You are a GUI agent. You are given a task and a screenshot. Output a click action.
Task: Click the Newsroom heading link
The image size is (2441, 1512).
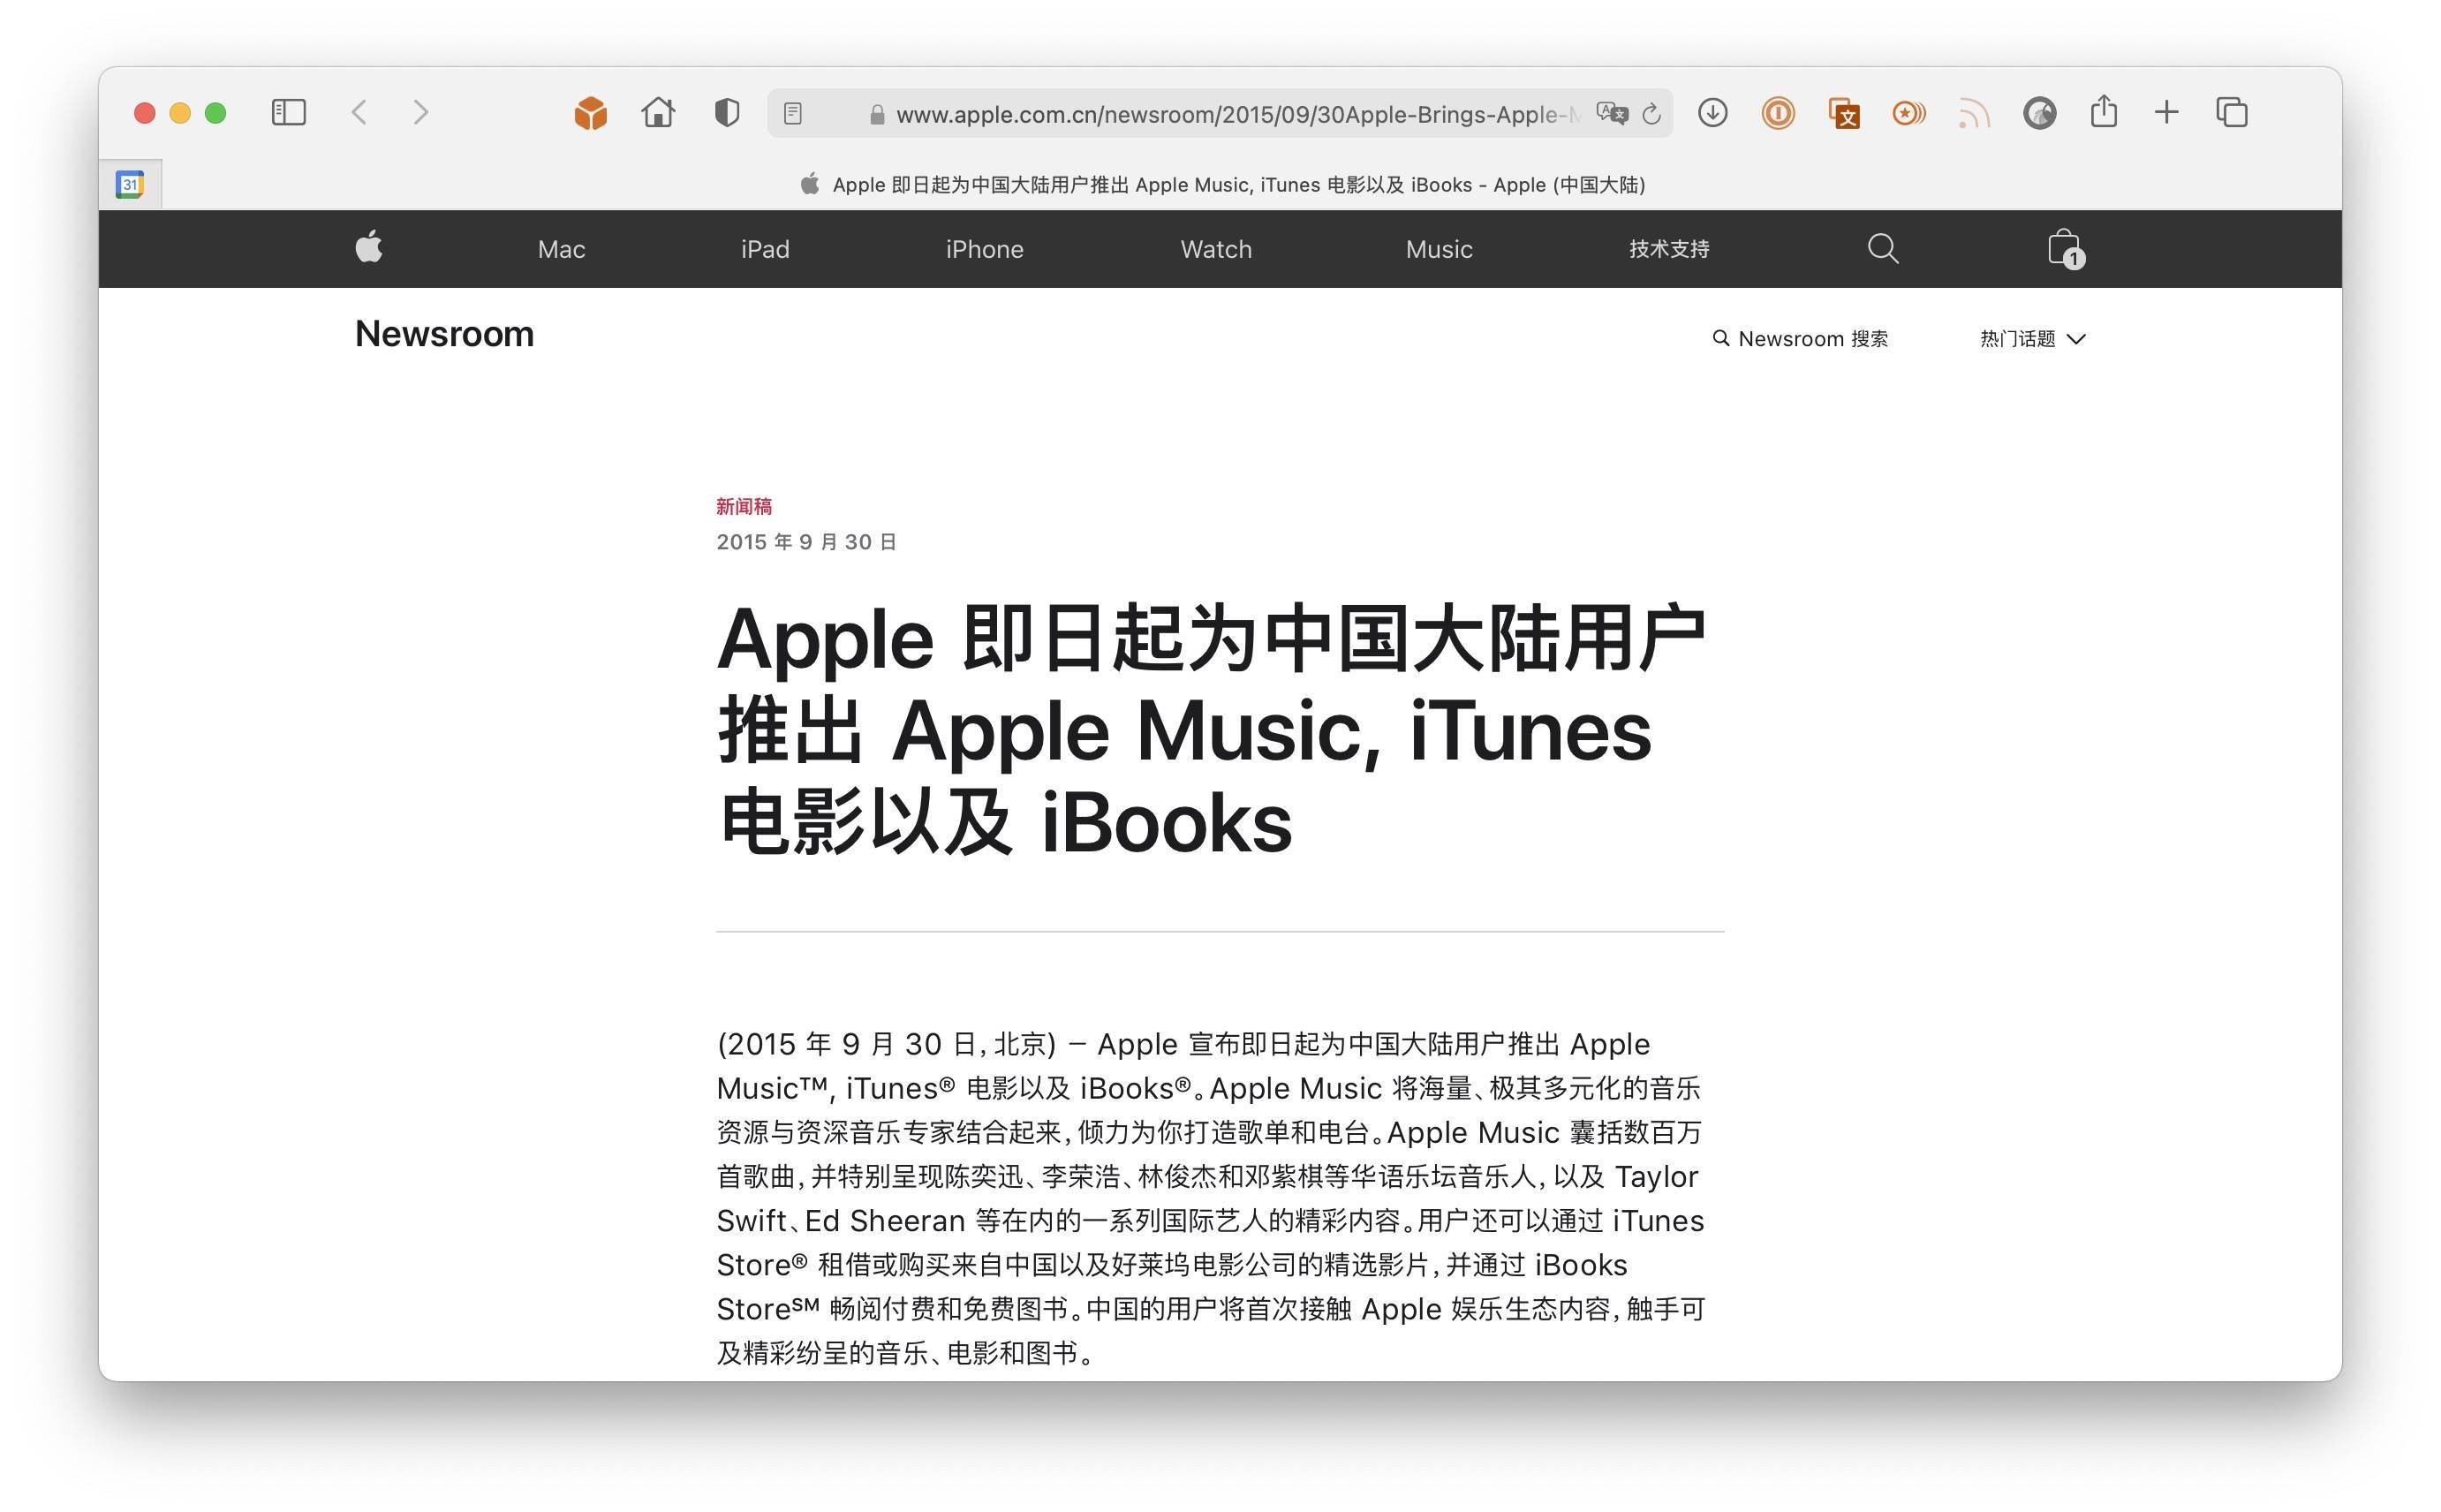pos(444,334)
